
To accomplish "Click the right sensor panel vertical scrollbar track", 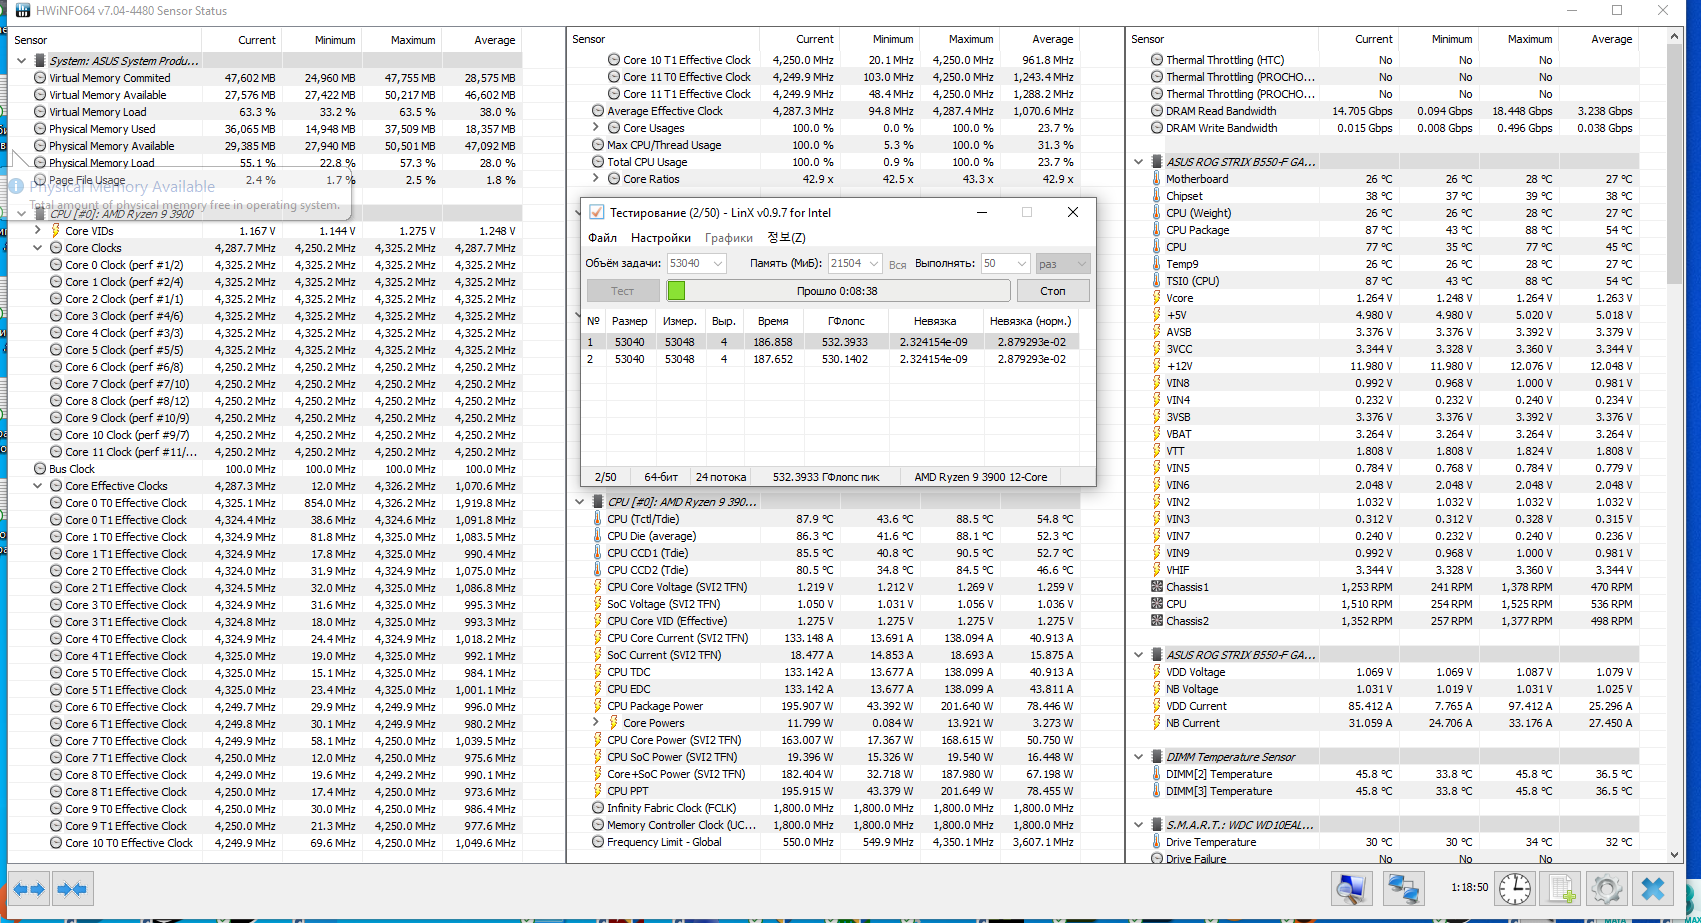I will point(1675,447).
